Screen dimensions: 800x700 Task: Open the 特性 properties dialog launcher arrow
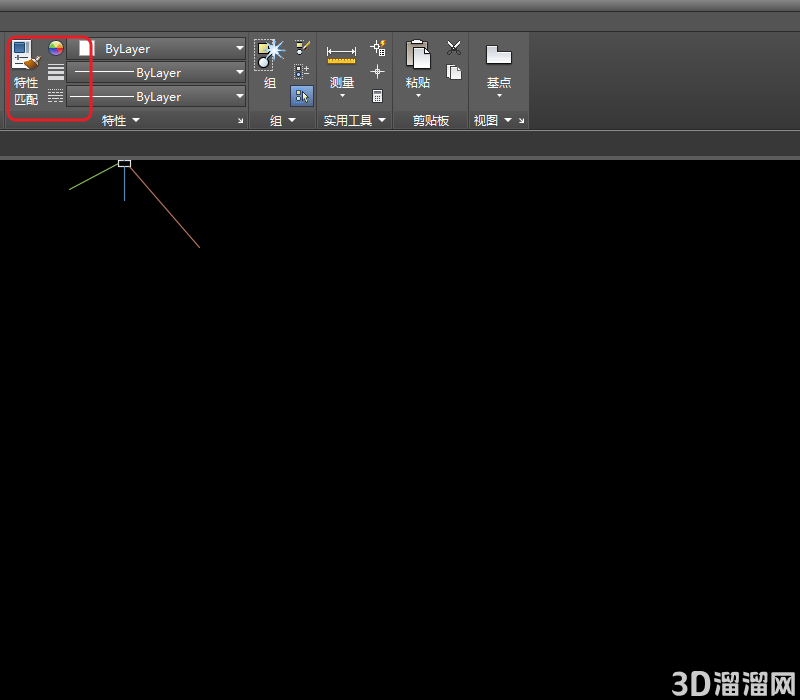click(240, 121)
